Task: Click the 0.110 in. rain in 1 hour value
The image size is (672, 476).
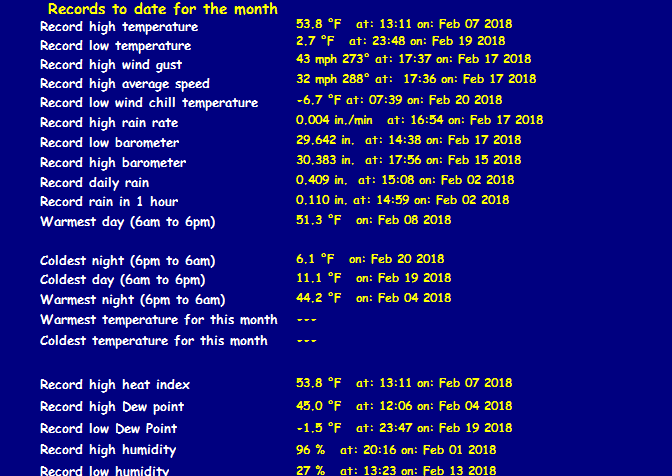Action: click(x=321, y=200)
